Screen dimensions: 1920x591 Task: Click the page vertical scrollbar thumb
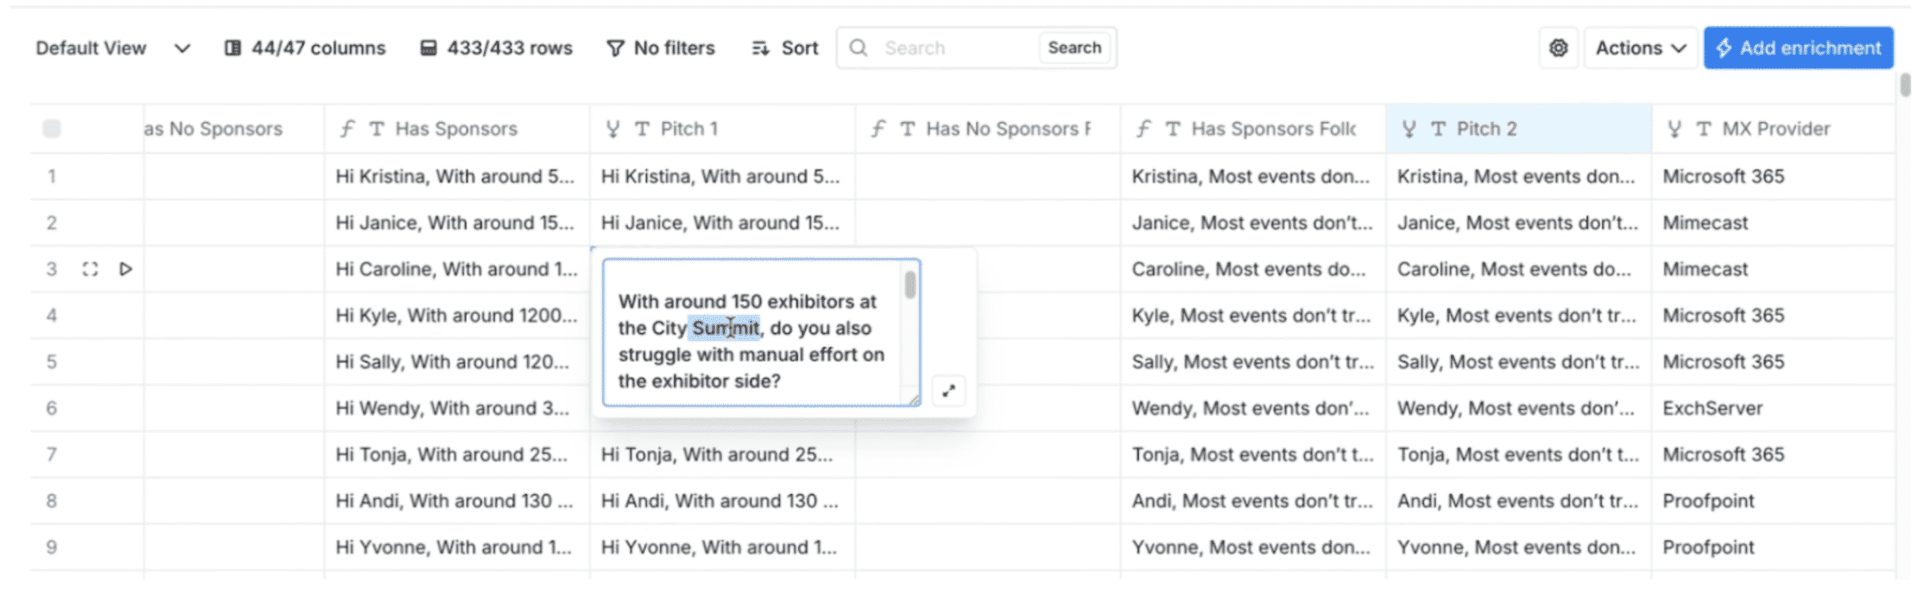click(x=1906, y=85)
